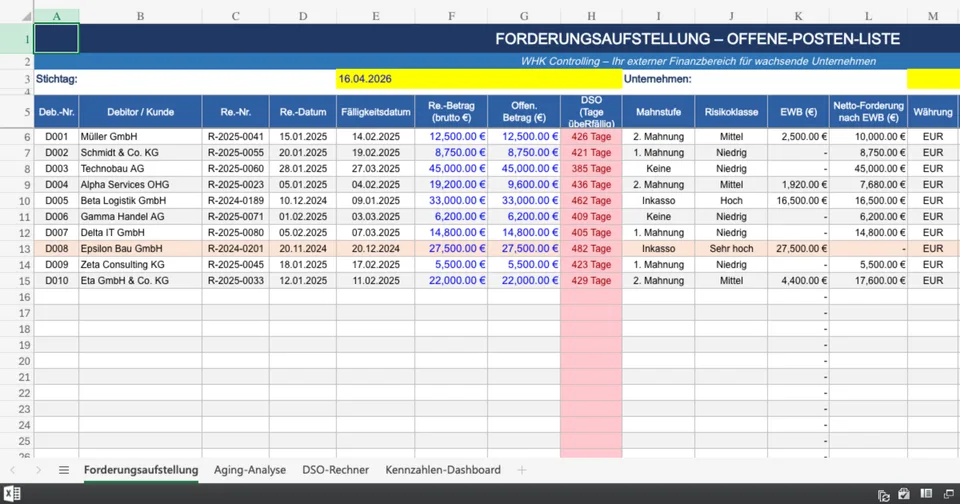This screenshot has height=504, width=960.
Task: Open the Kennzahlen-Dashboard sheet tab
Action: tap(443, 470)
